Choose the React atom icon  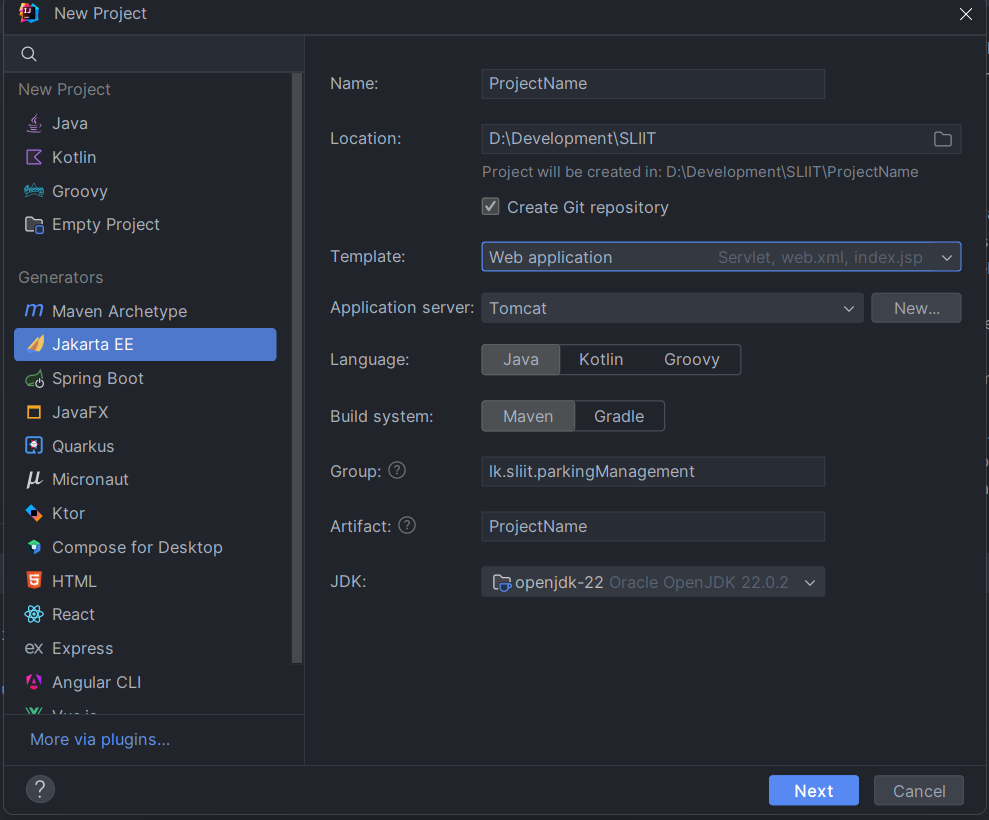(x=34, y=615)
